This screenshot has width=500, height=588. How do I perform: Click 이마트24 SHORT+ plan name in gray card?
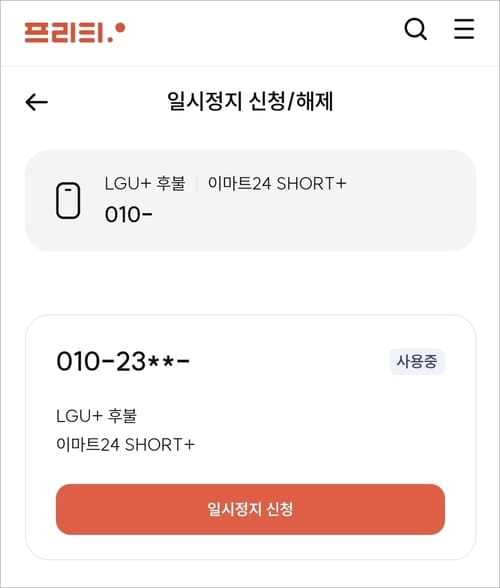[277, 184]
